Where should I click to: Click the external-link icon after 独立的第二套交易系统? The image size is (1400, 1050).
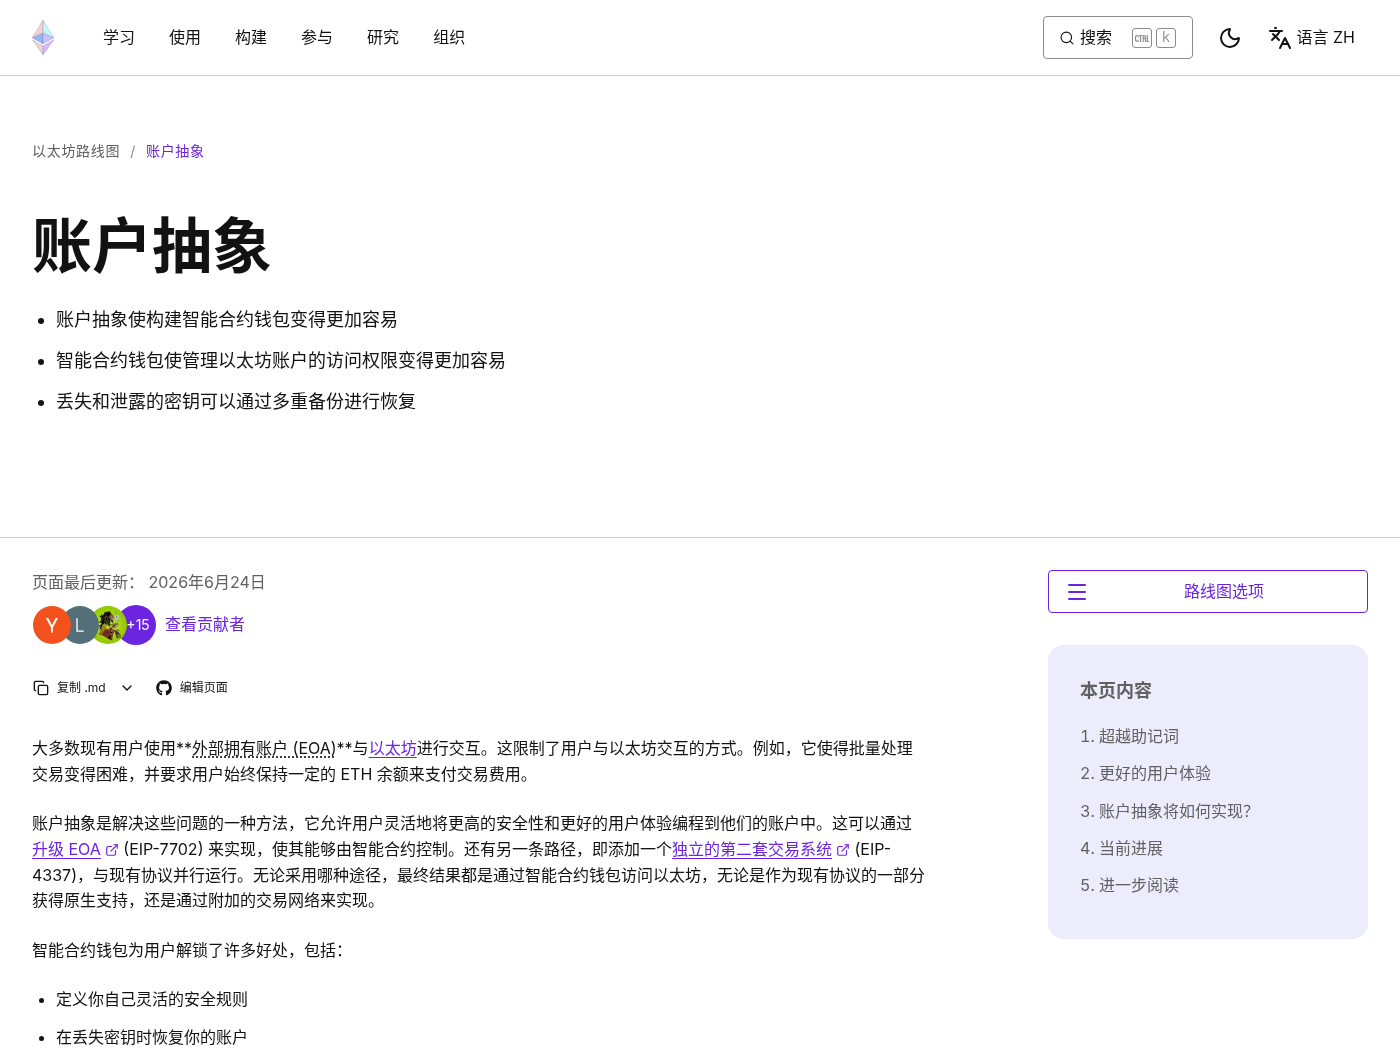pos(843,850)
